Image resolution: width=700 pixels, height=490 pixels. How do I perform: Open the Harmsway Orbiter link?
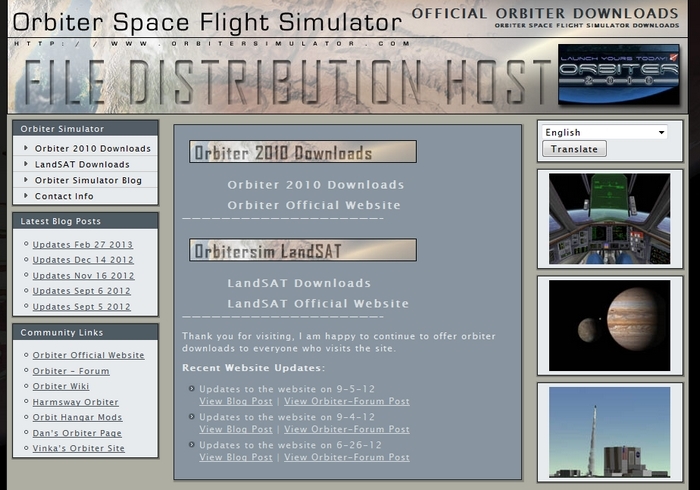point(75,402)
